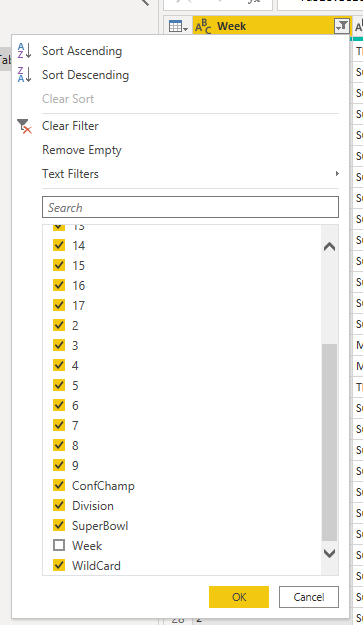Select Remove Empty menu option

(x=82, y=150)
